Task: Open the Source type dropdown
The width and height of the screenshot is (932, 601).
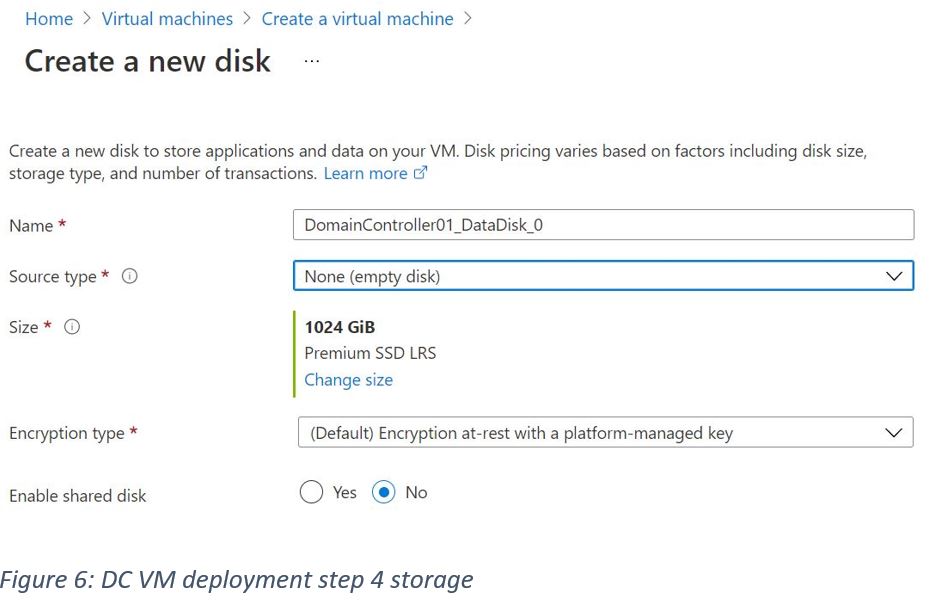Action: pos(603,276)
